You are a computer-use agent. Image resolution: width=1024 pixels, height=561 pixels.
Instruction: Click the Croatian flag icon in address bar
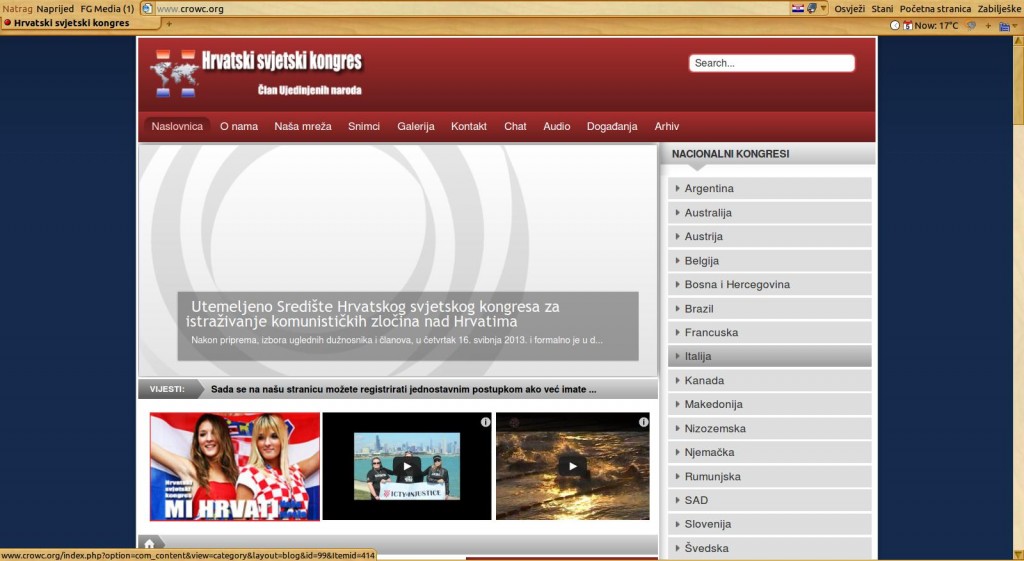[797, 8]
